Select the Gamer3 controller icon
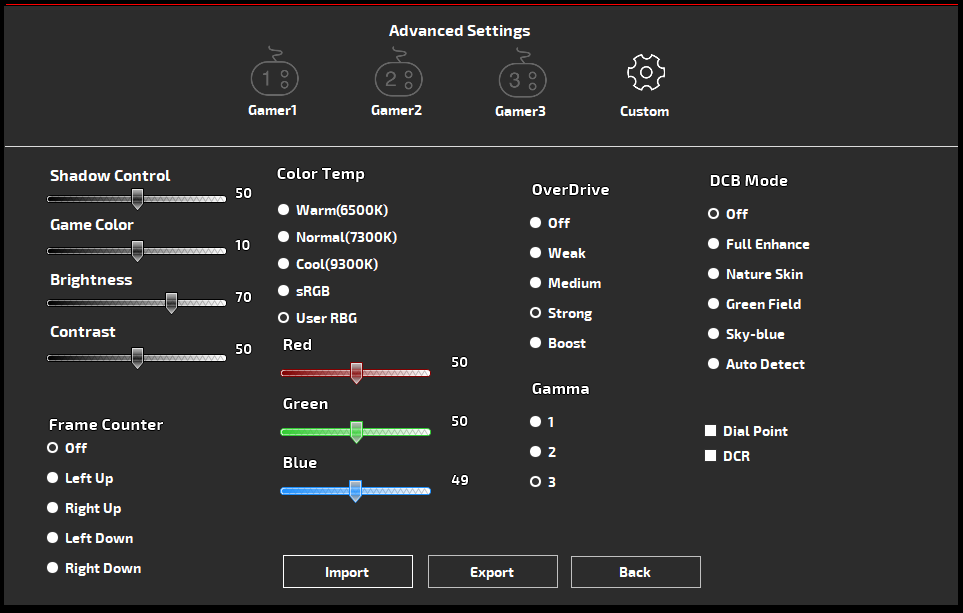963x613 pixels. [523, 72]
